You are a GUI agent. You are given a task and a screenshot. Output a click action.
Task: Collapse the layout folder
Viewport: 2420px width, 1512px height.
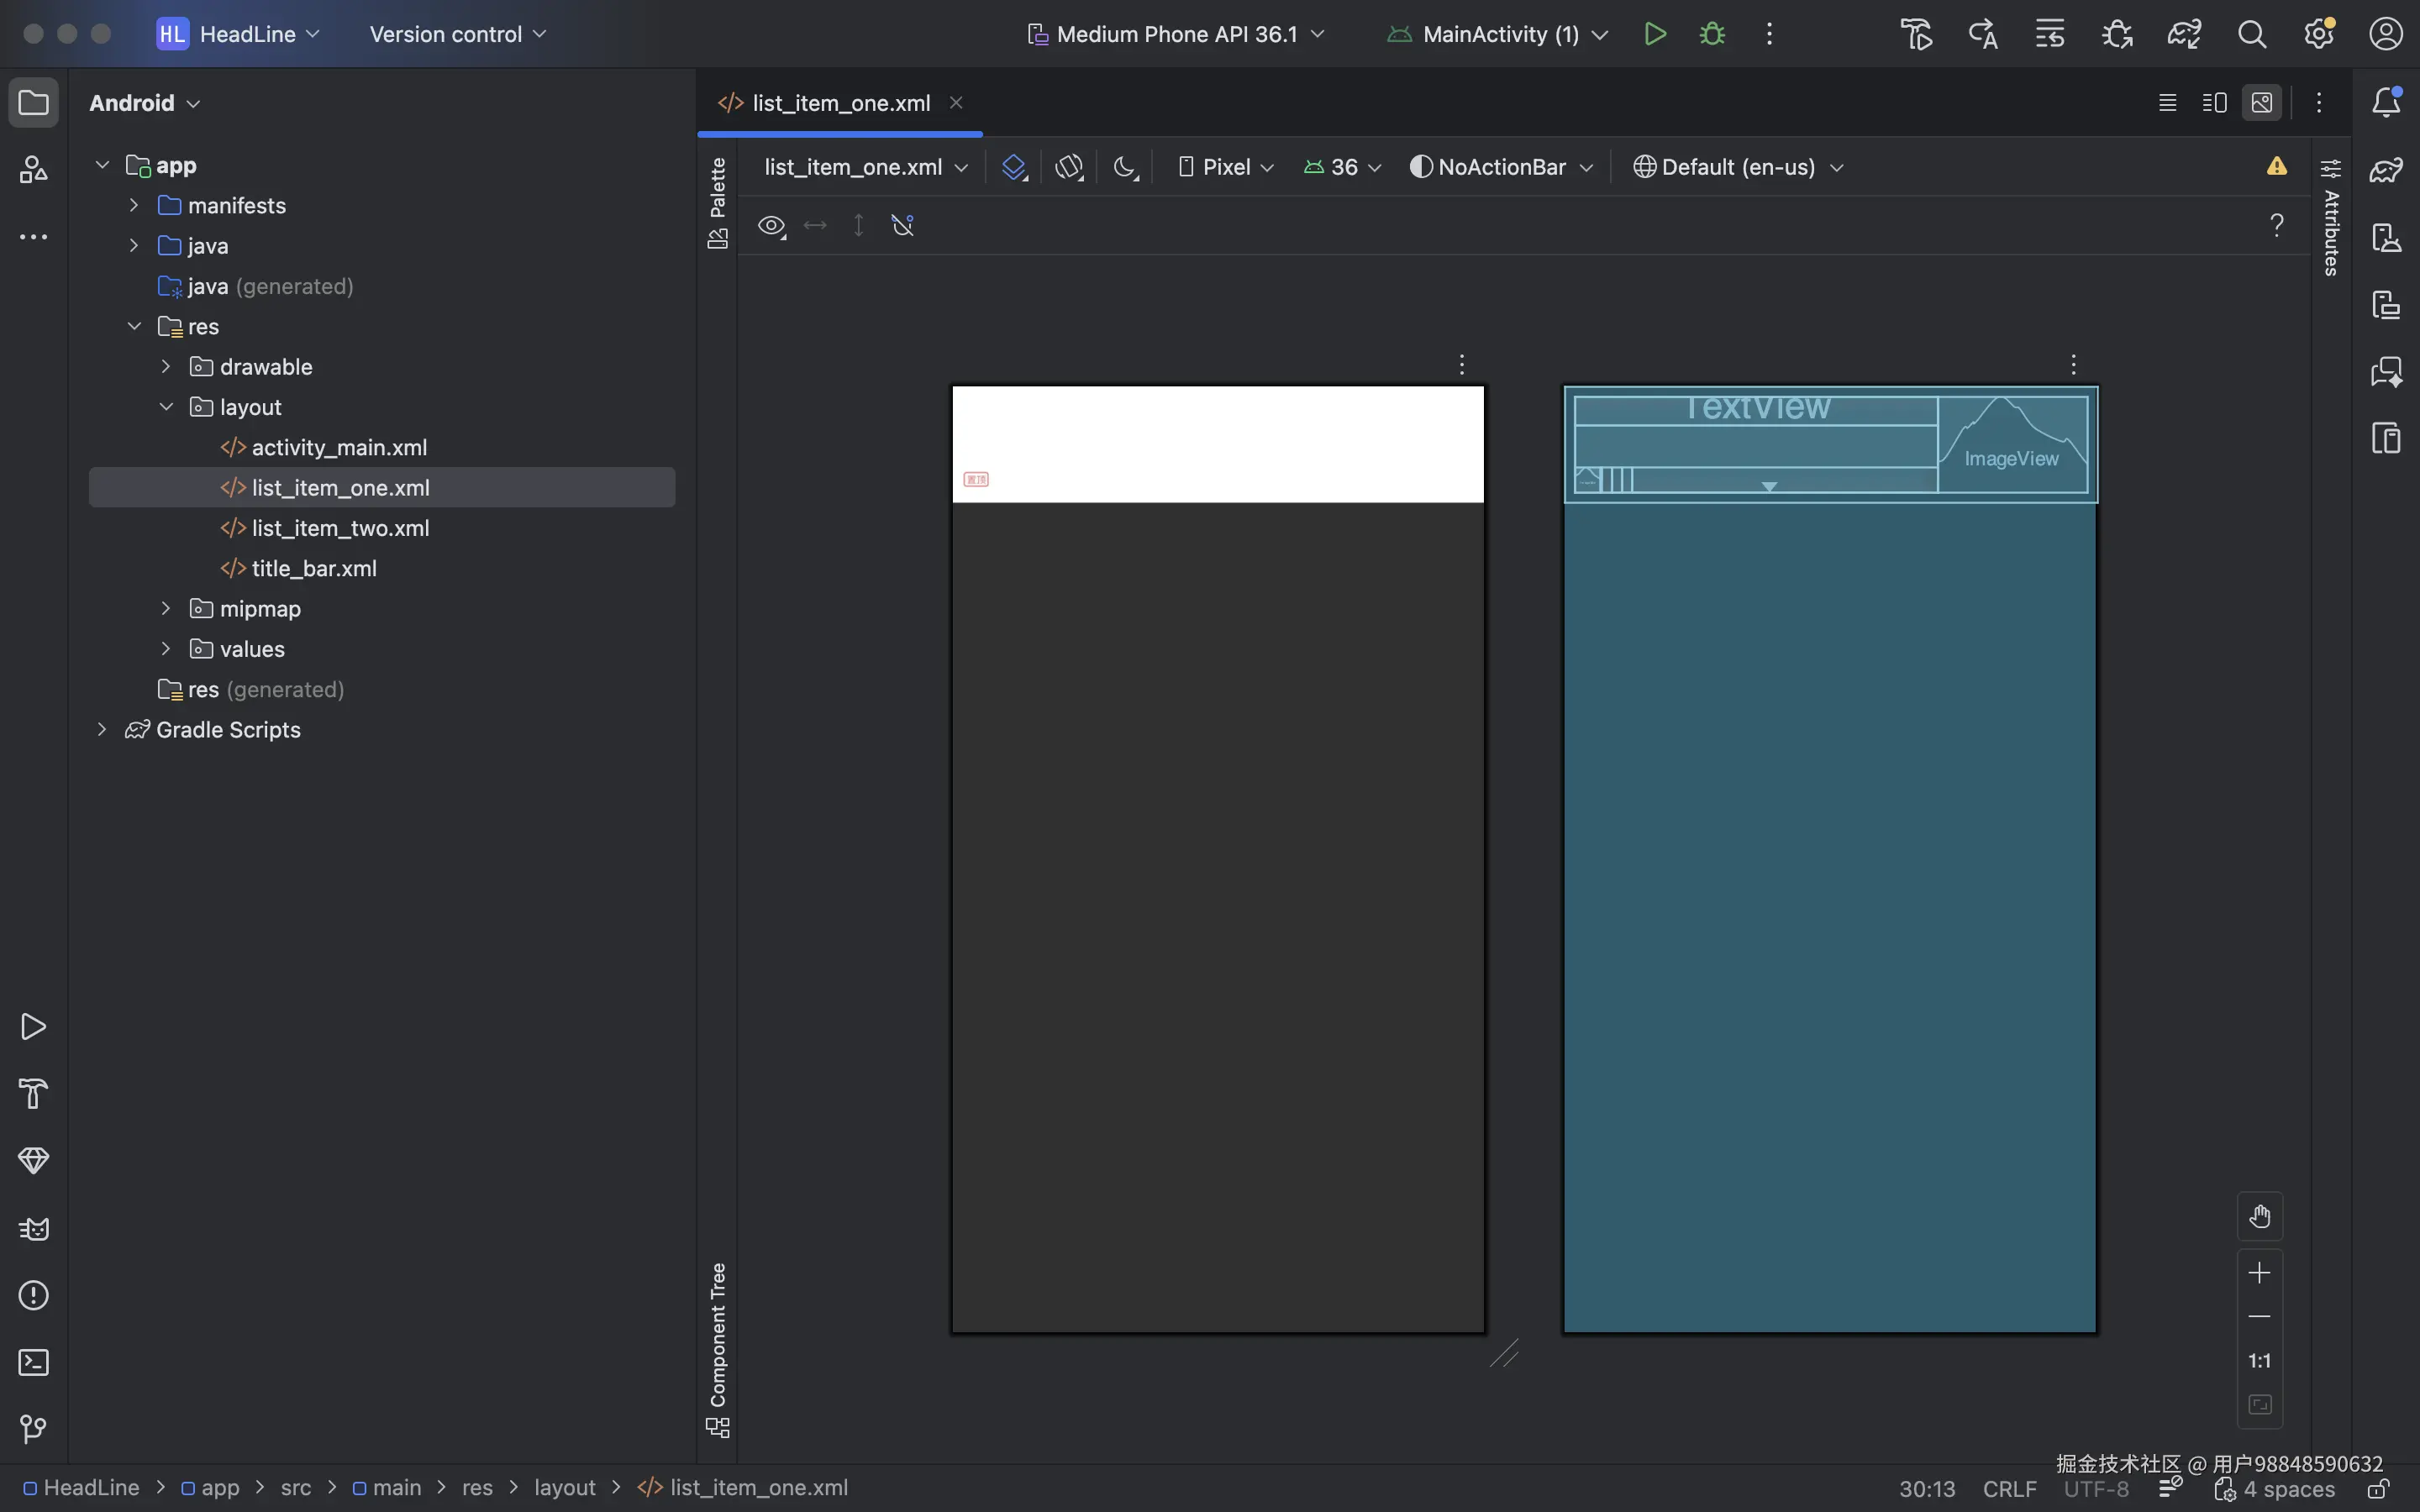click(x=166, y=407)
